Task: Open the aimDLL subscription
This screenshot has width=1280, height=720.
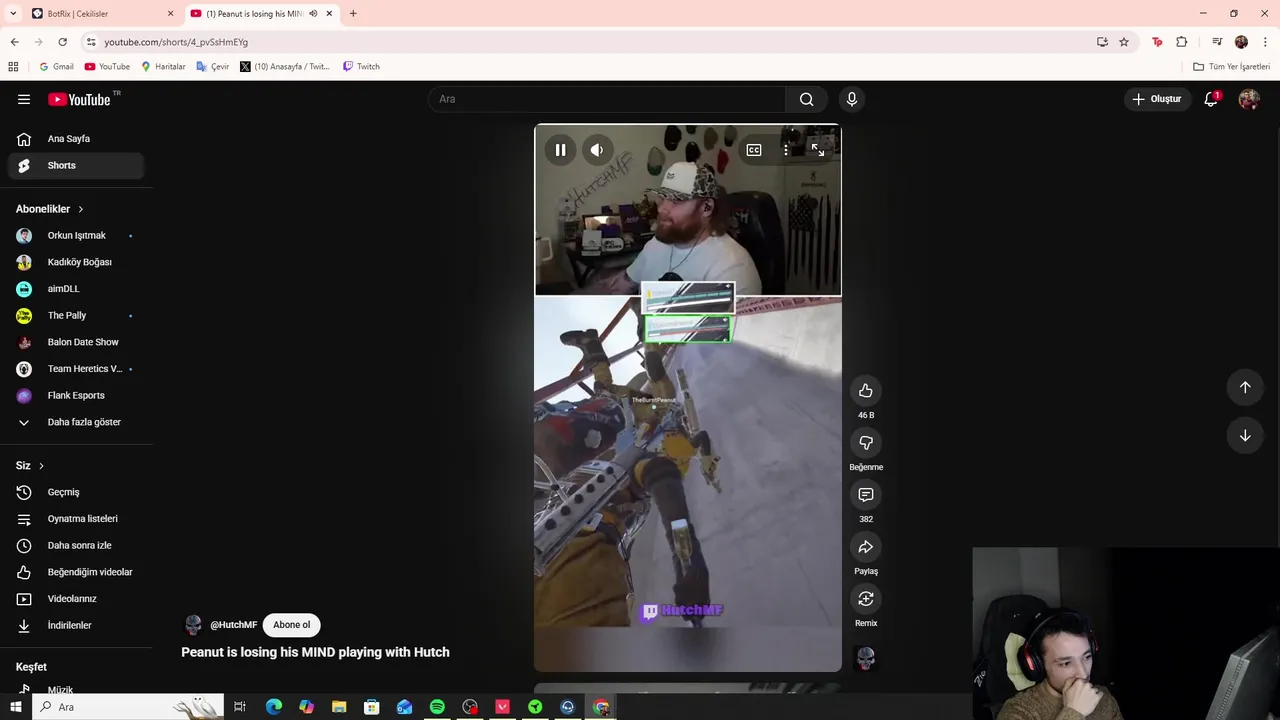Action: [76, 289]
